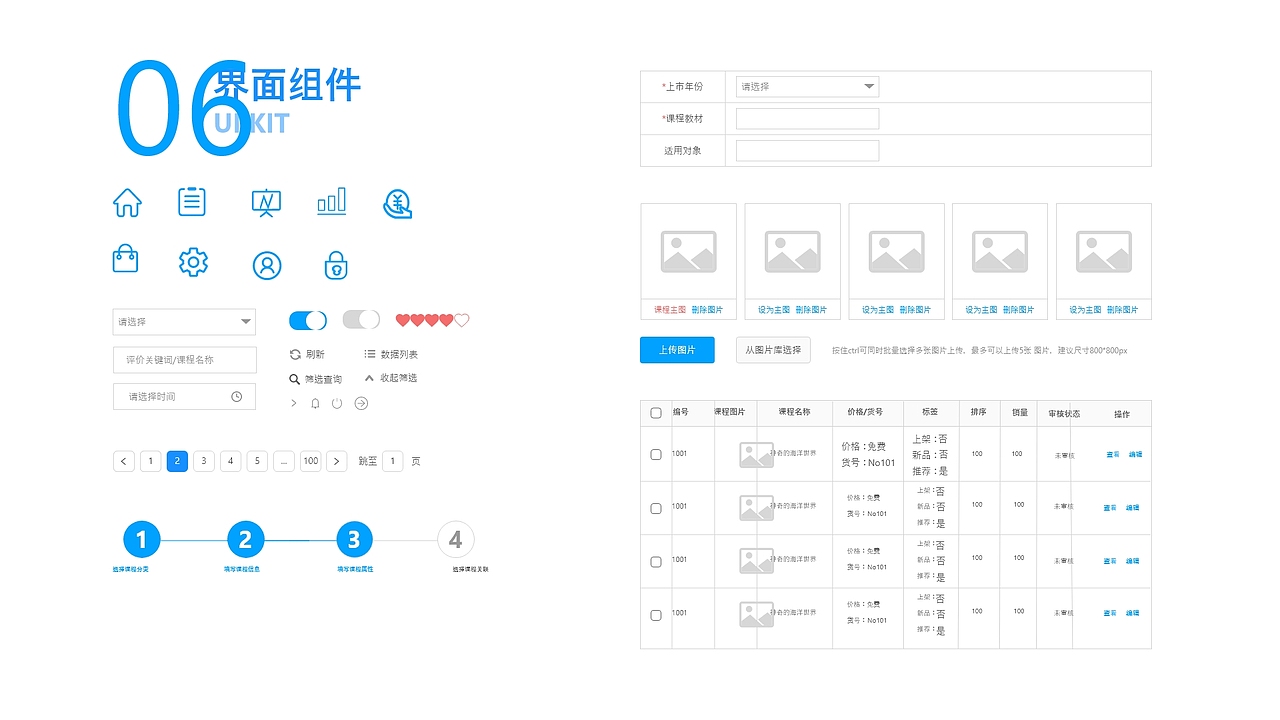Click step 1 circle 选择课程分类
The image size is (1280, 720).
click(x=142, y=540)
